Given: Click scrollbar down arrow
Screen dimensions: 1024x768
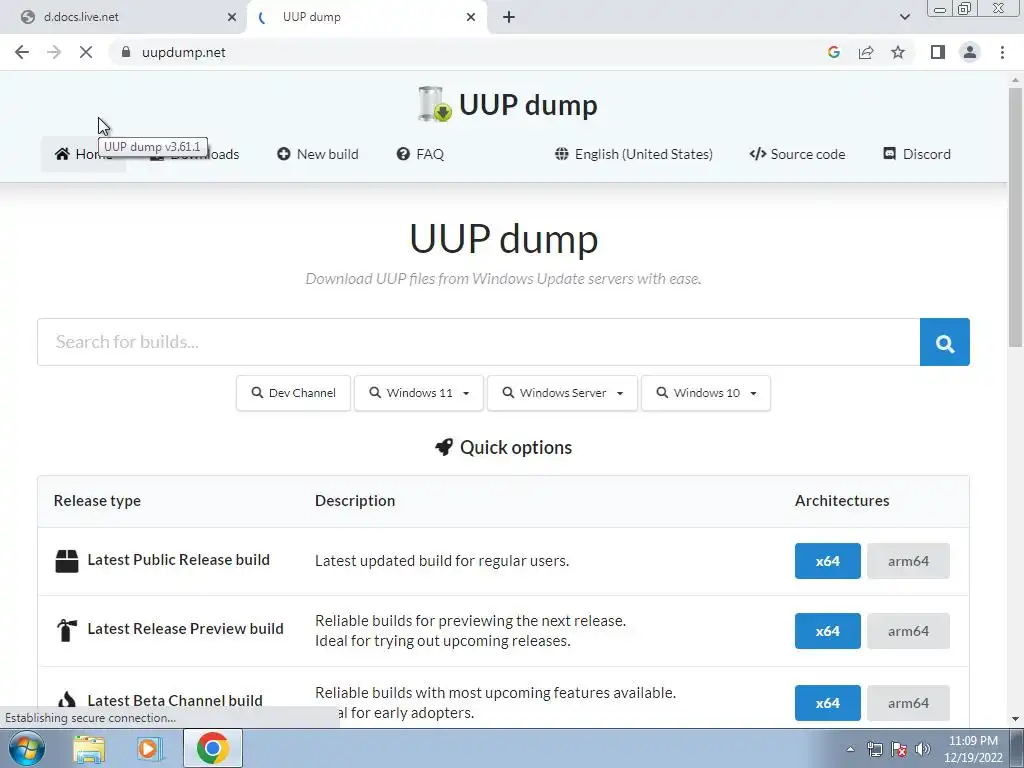Looking at the screenshot, I should [x=1015, y=719].
